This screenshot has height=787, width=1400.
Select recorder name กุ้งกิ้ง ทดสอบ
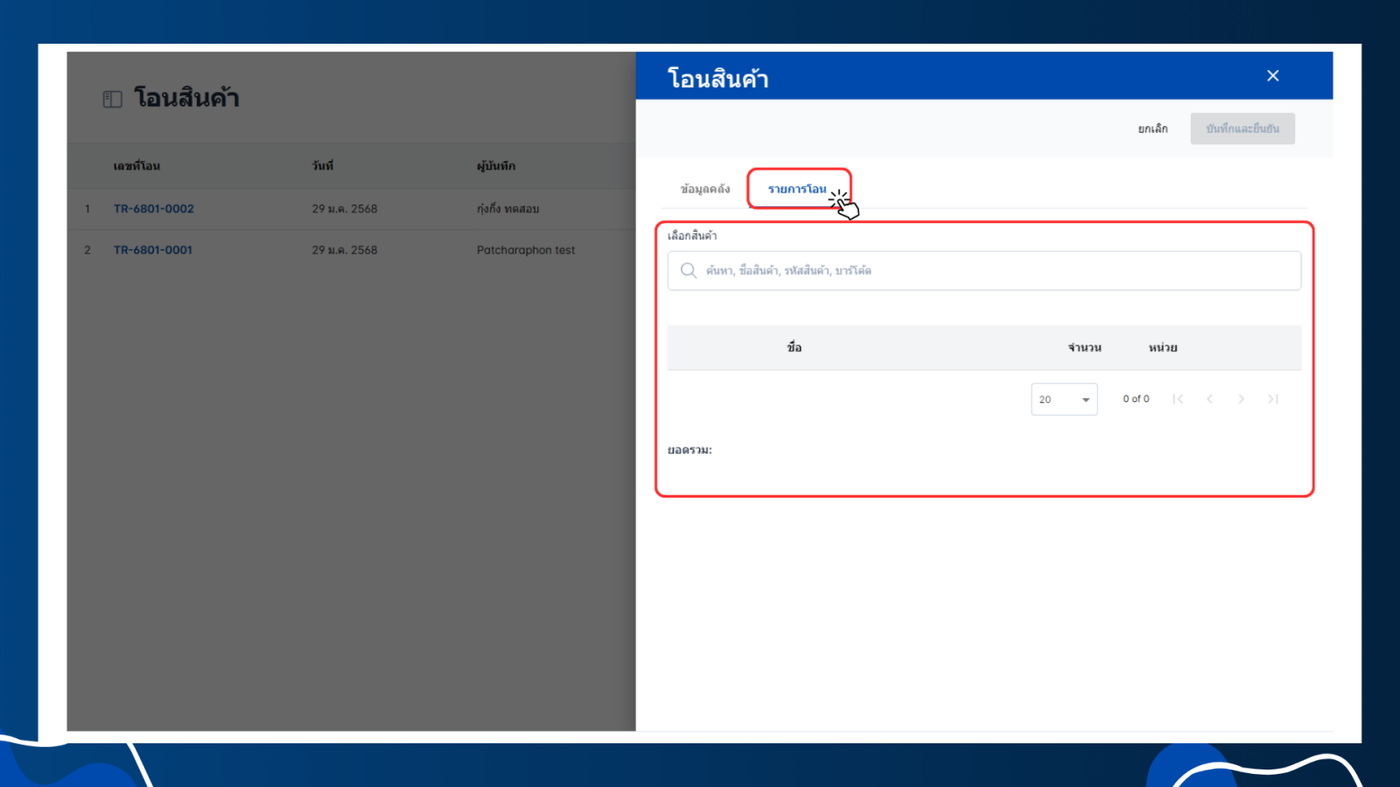(x=508, y=209)
